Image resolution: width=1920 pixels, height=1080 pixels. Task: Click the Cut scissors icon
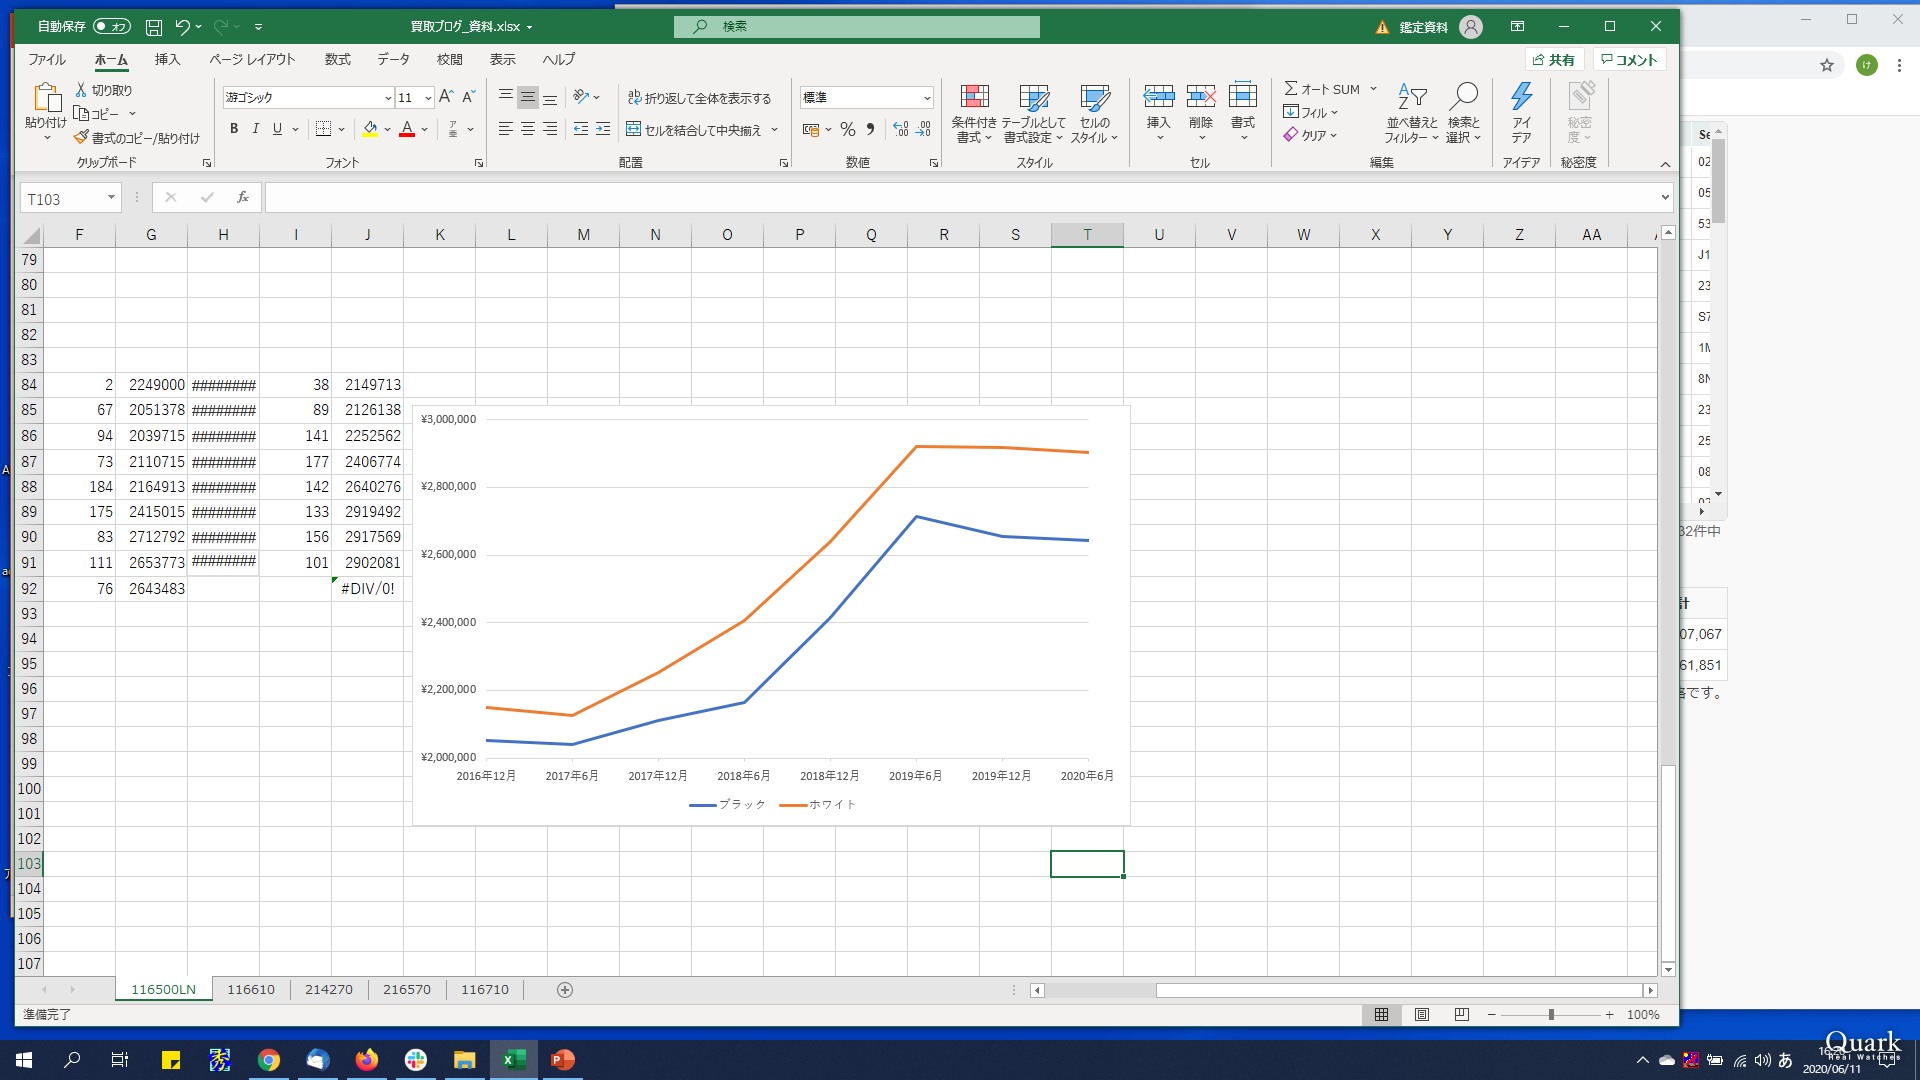click(81, 90)
